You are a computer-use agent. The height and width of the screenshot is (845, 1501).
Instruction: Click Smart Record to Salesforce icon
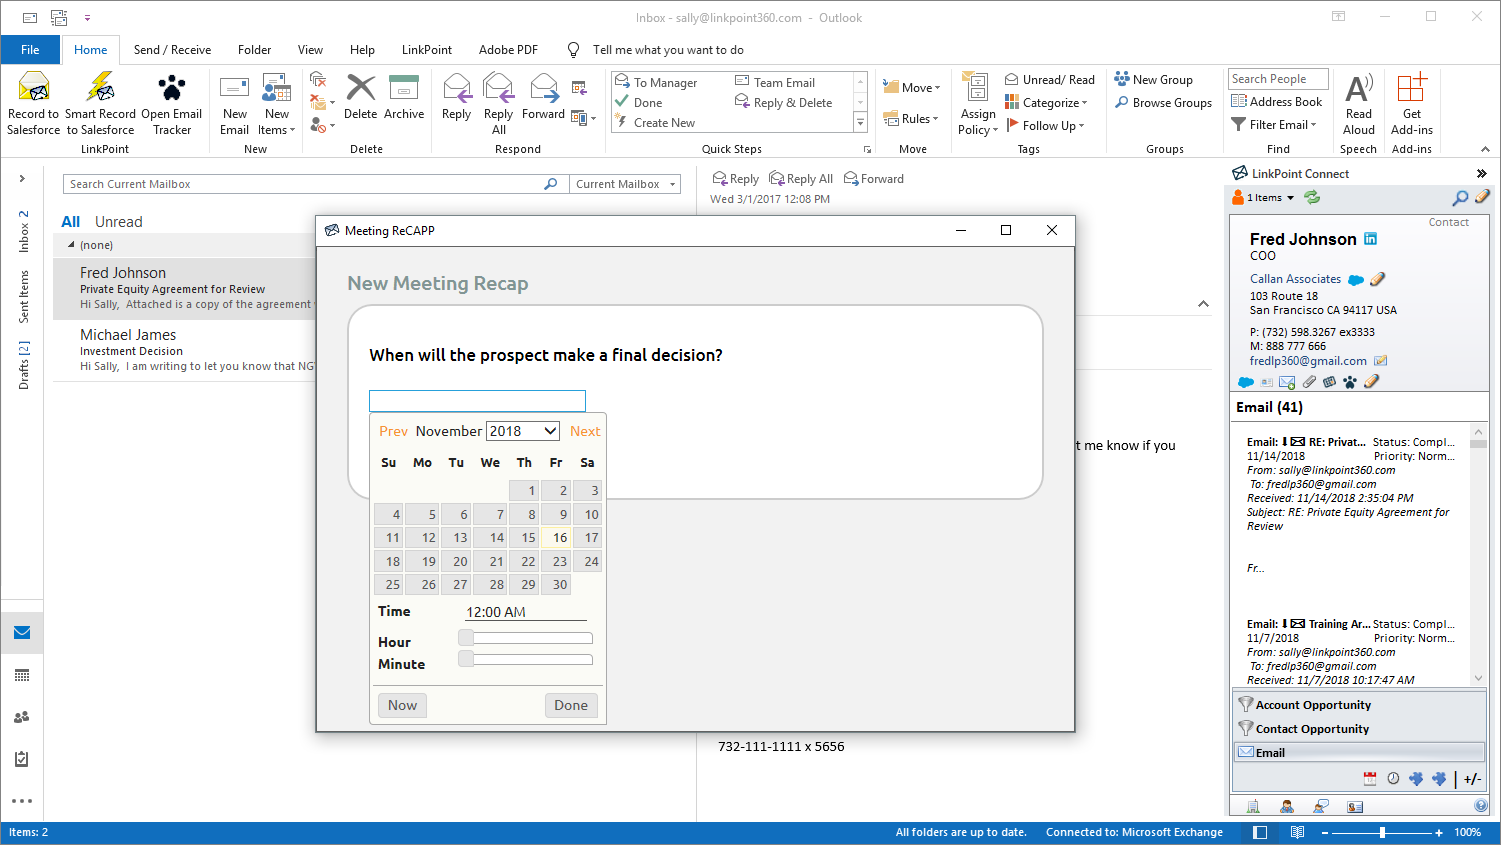[x=100, y=88]
